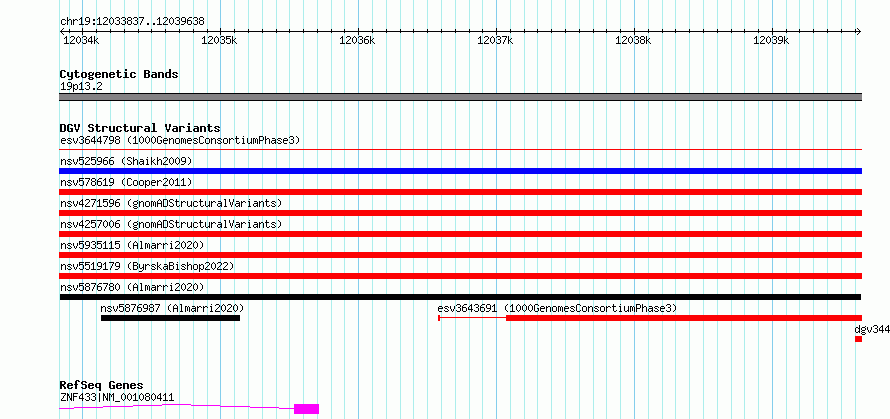
Task: Click the 12039k ruler tick label
Action: point(771,40)
